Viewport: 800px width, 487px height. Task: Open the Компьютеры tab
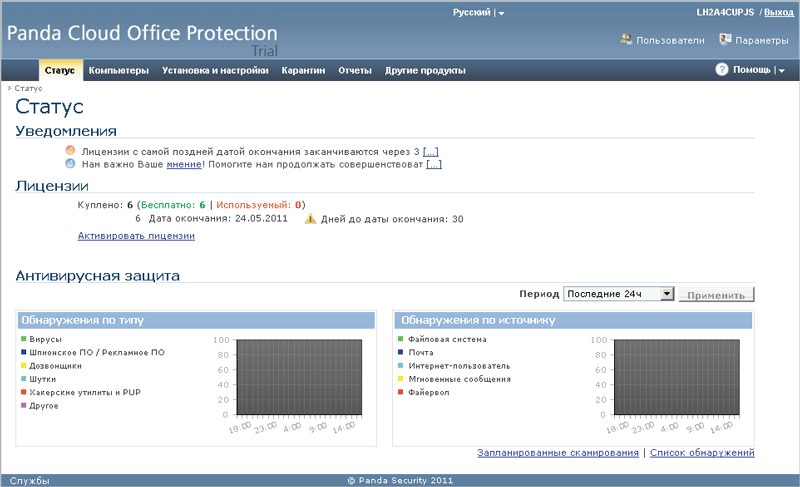119,70
